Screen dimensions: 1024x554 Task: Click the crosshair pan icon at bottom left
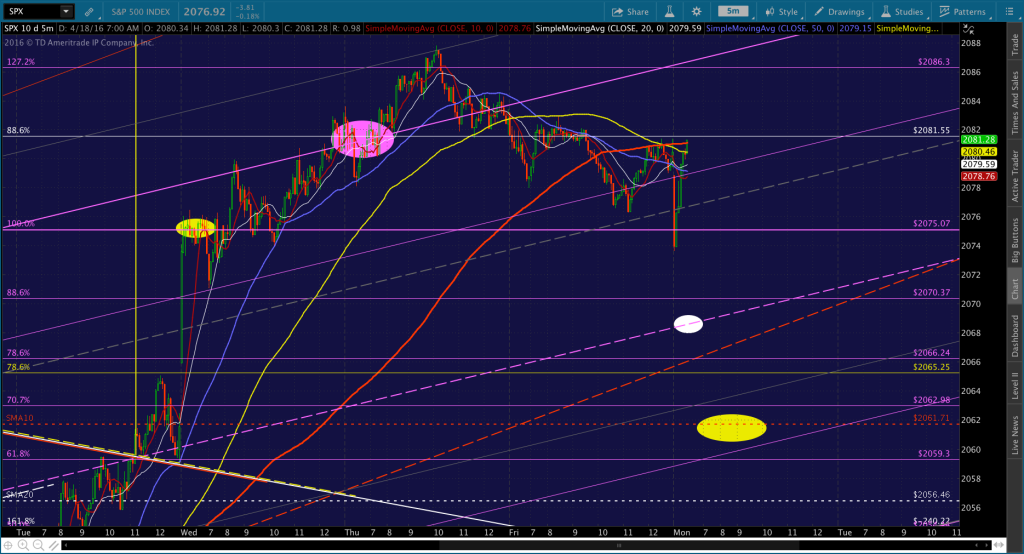click(8, 545)
